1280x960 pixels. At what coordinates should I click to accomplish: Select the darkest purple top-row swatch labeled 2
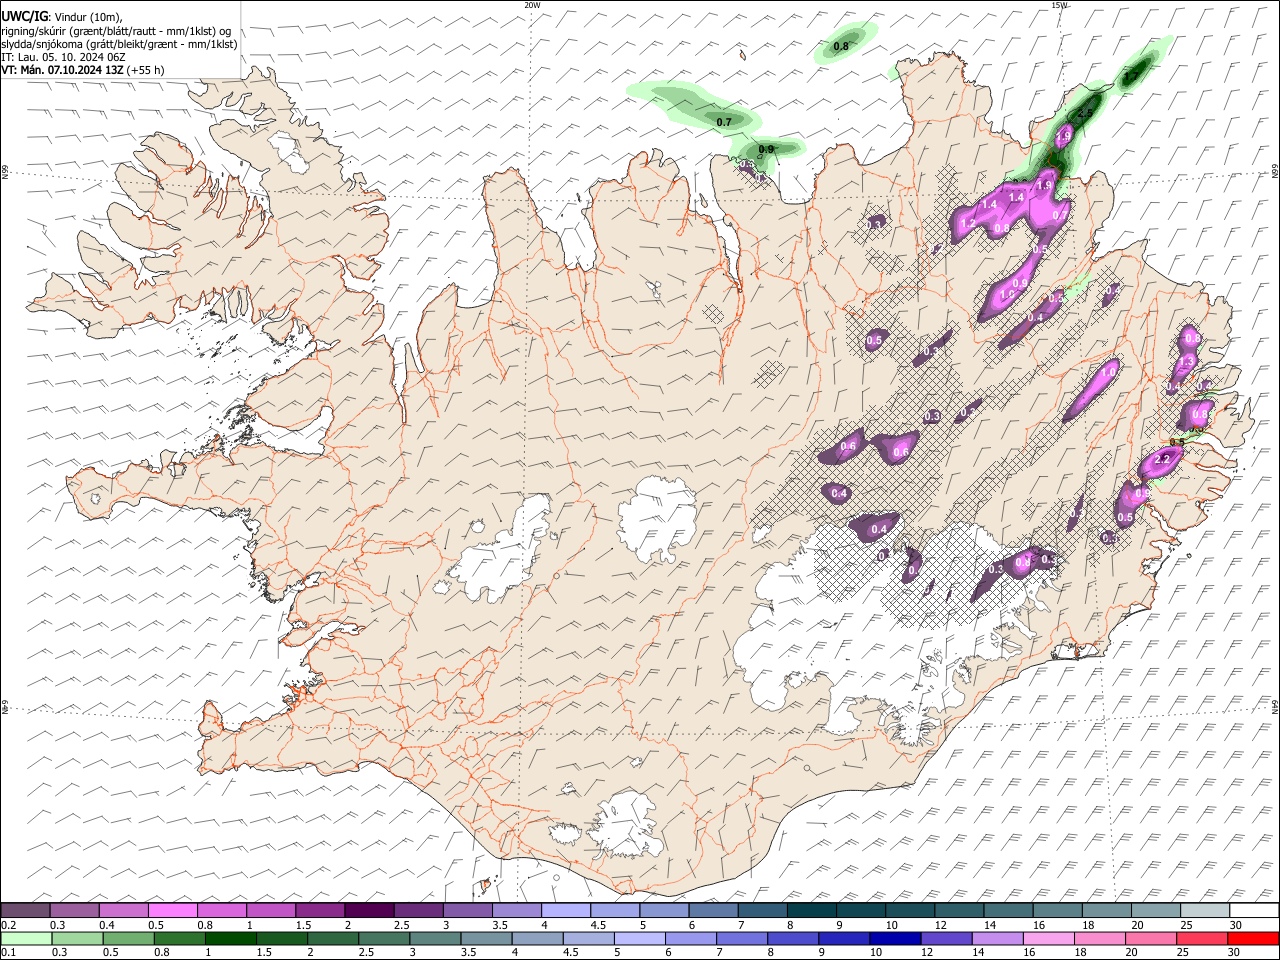(369, 910)
